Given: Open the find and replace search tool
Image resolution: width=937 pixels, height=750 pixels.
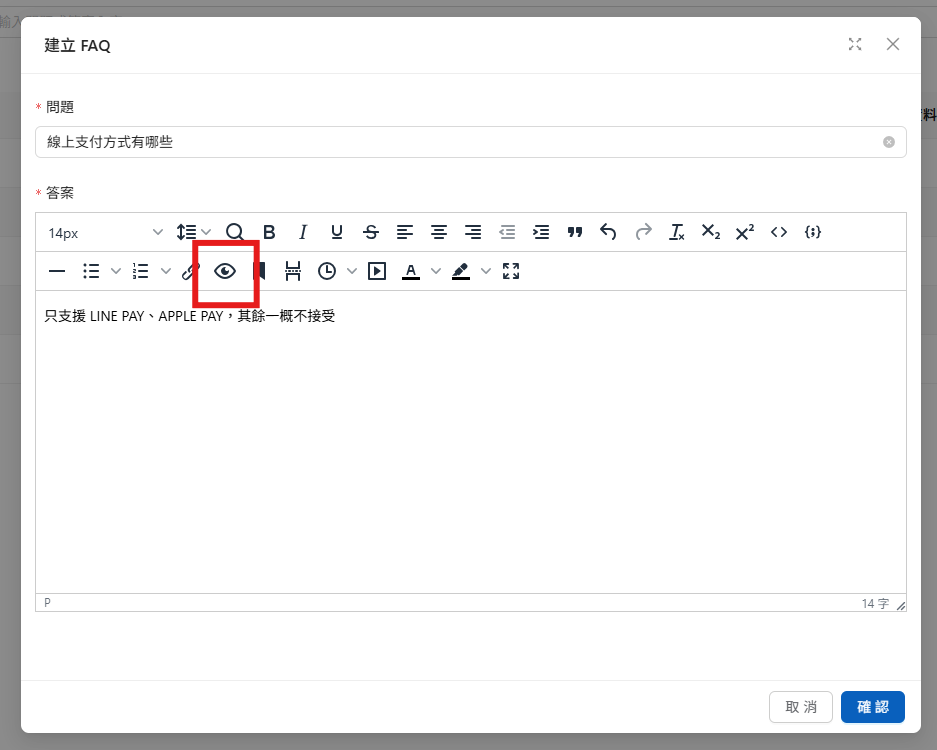Looking at the screenshot, I should 235,232.
